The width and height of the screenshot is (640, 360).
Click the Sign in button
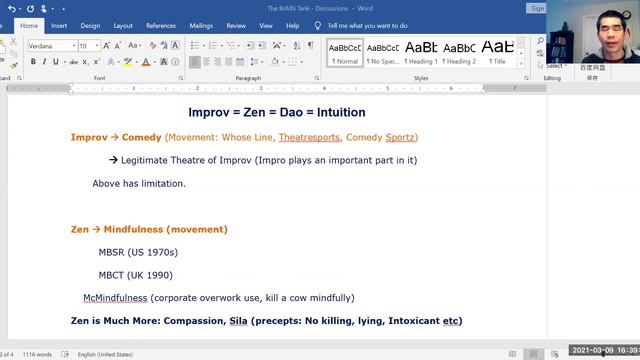[x=536, y=9]
